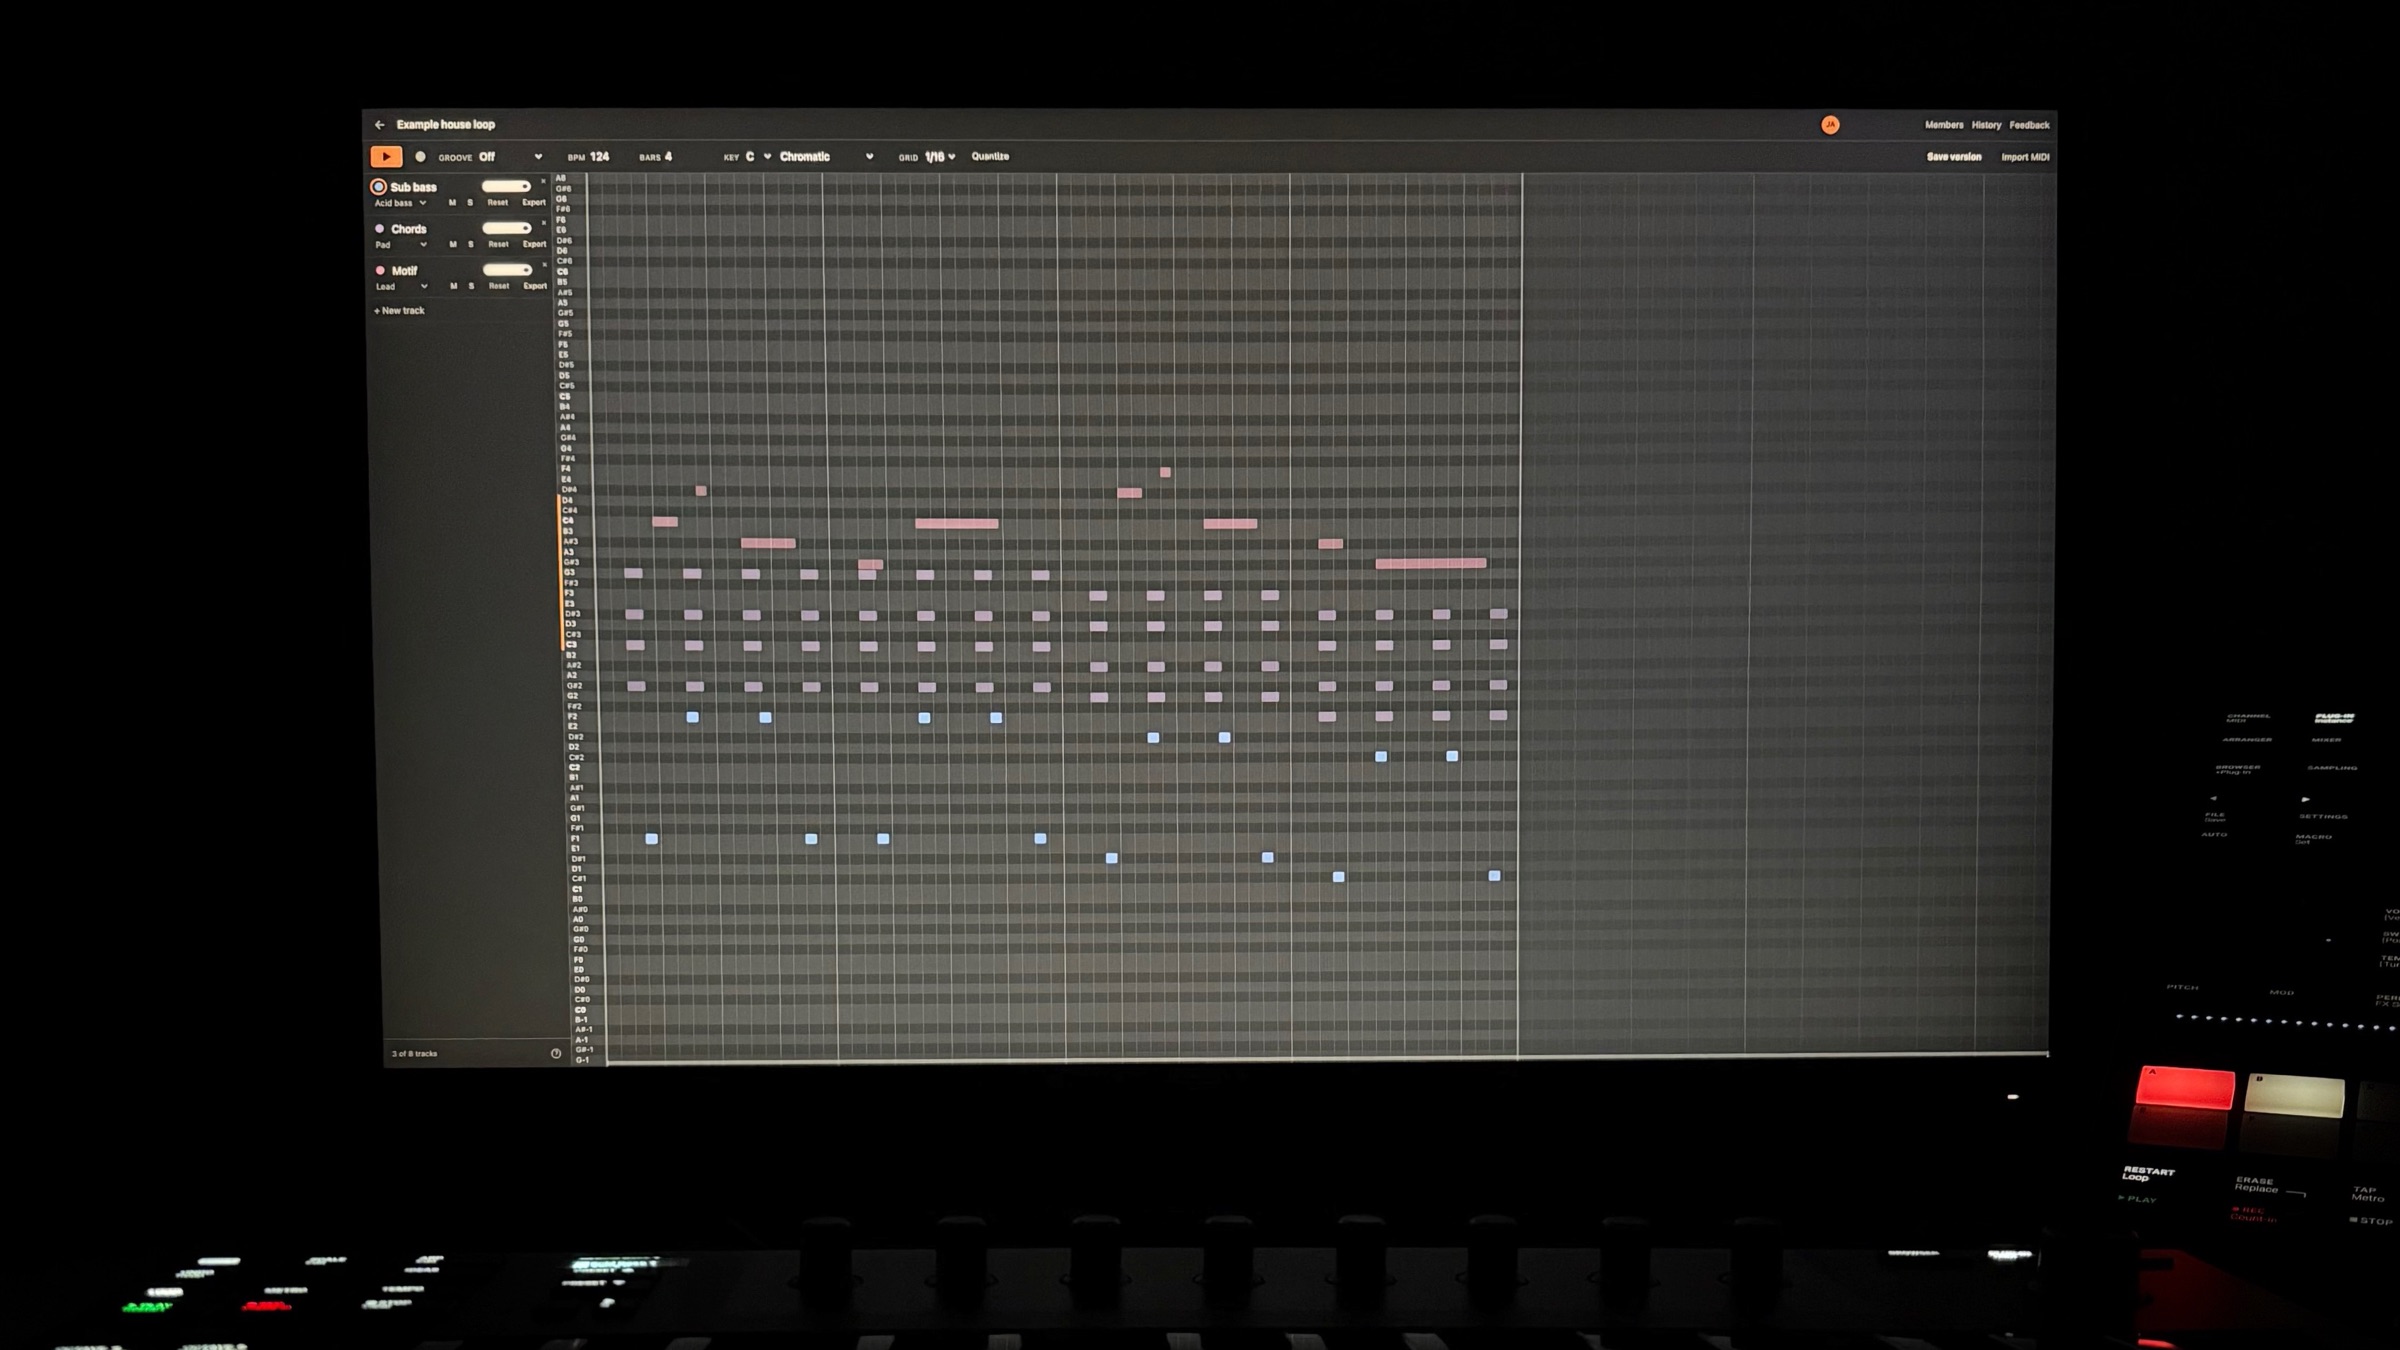Arm the record dot next to GROOVE
The image size is (2400, 1350).
[x=420, y=157]
